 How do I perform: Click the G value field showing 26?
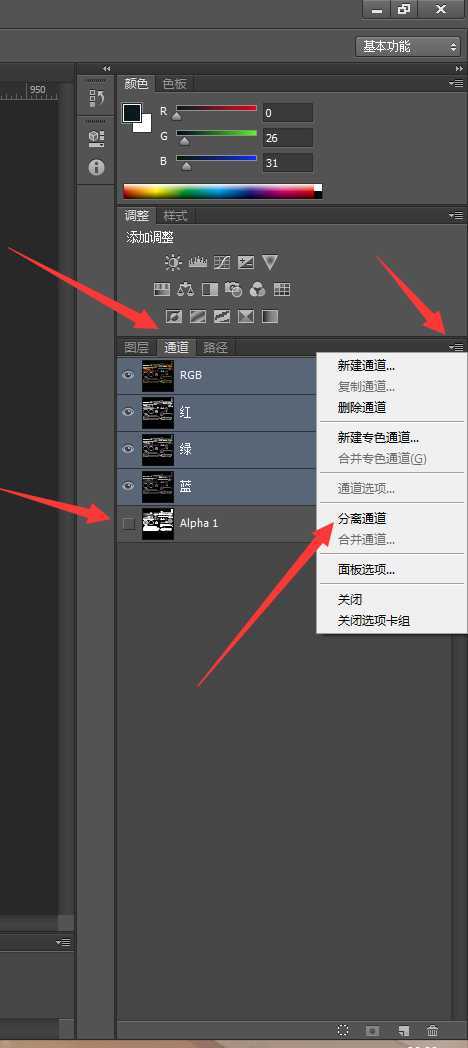[x=287, y=138]
